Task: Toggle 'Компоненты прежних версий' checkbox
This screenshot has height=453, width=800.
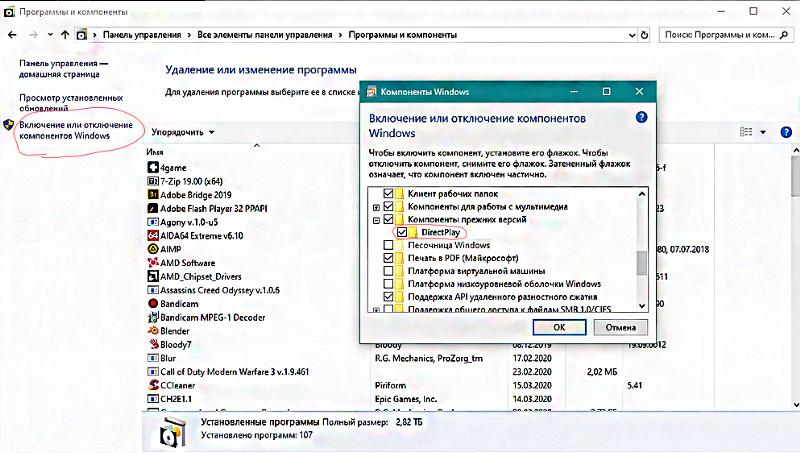Action: click(388, 219)
